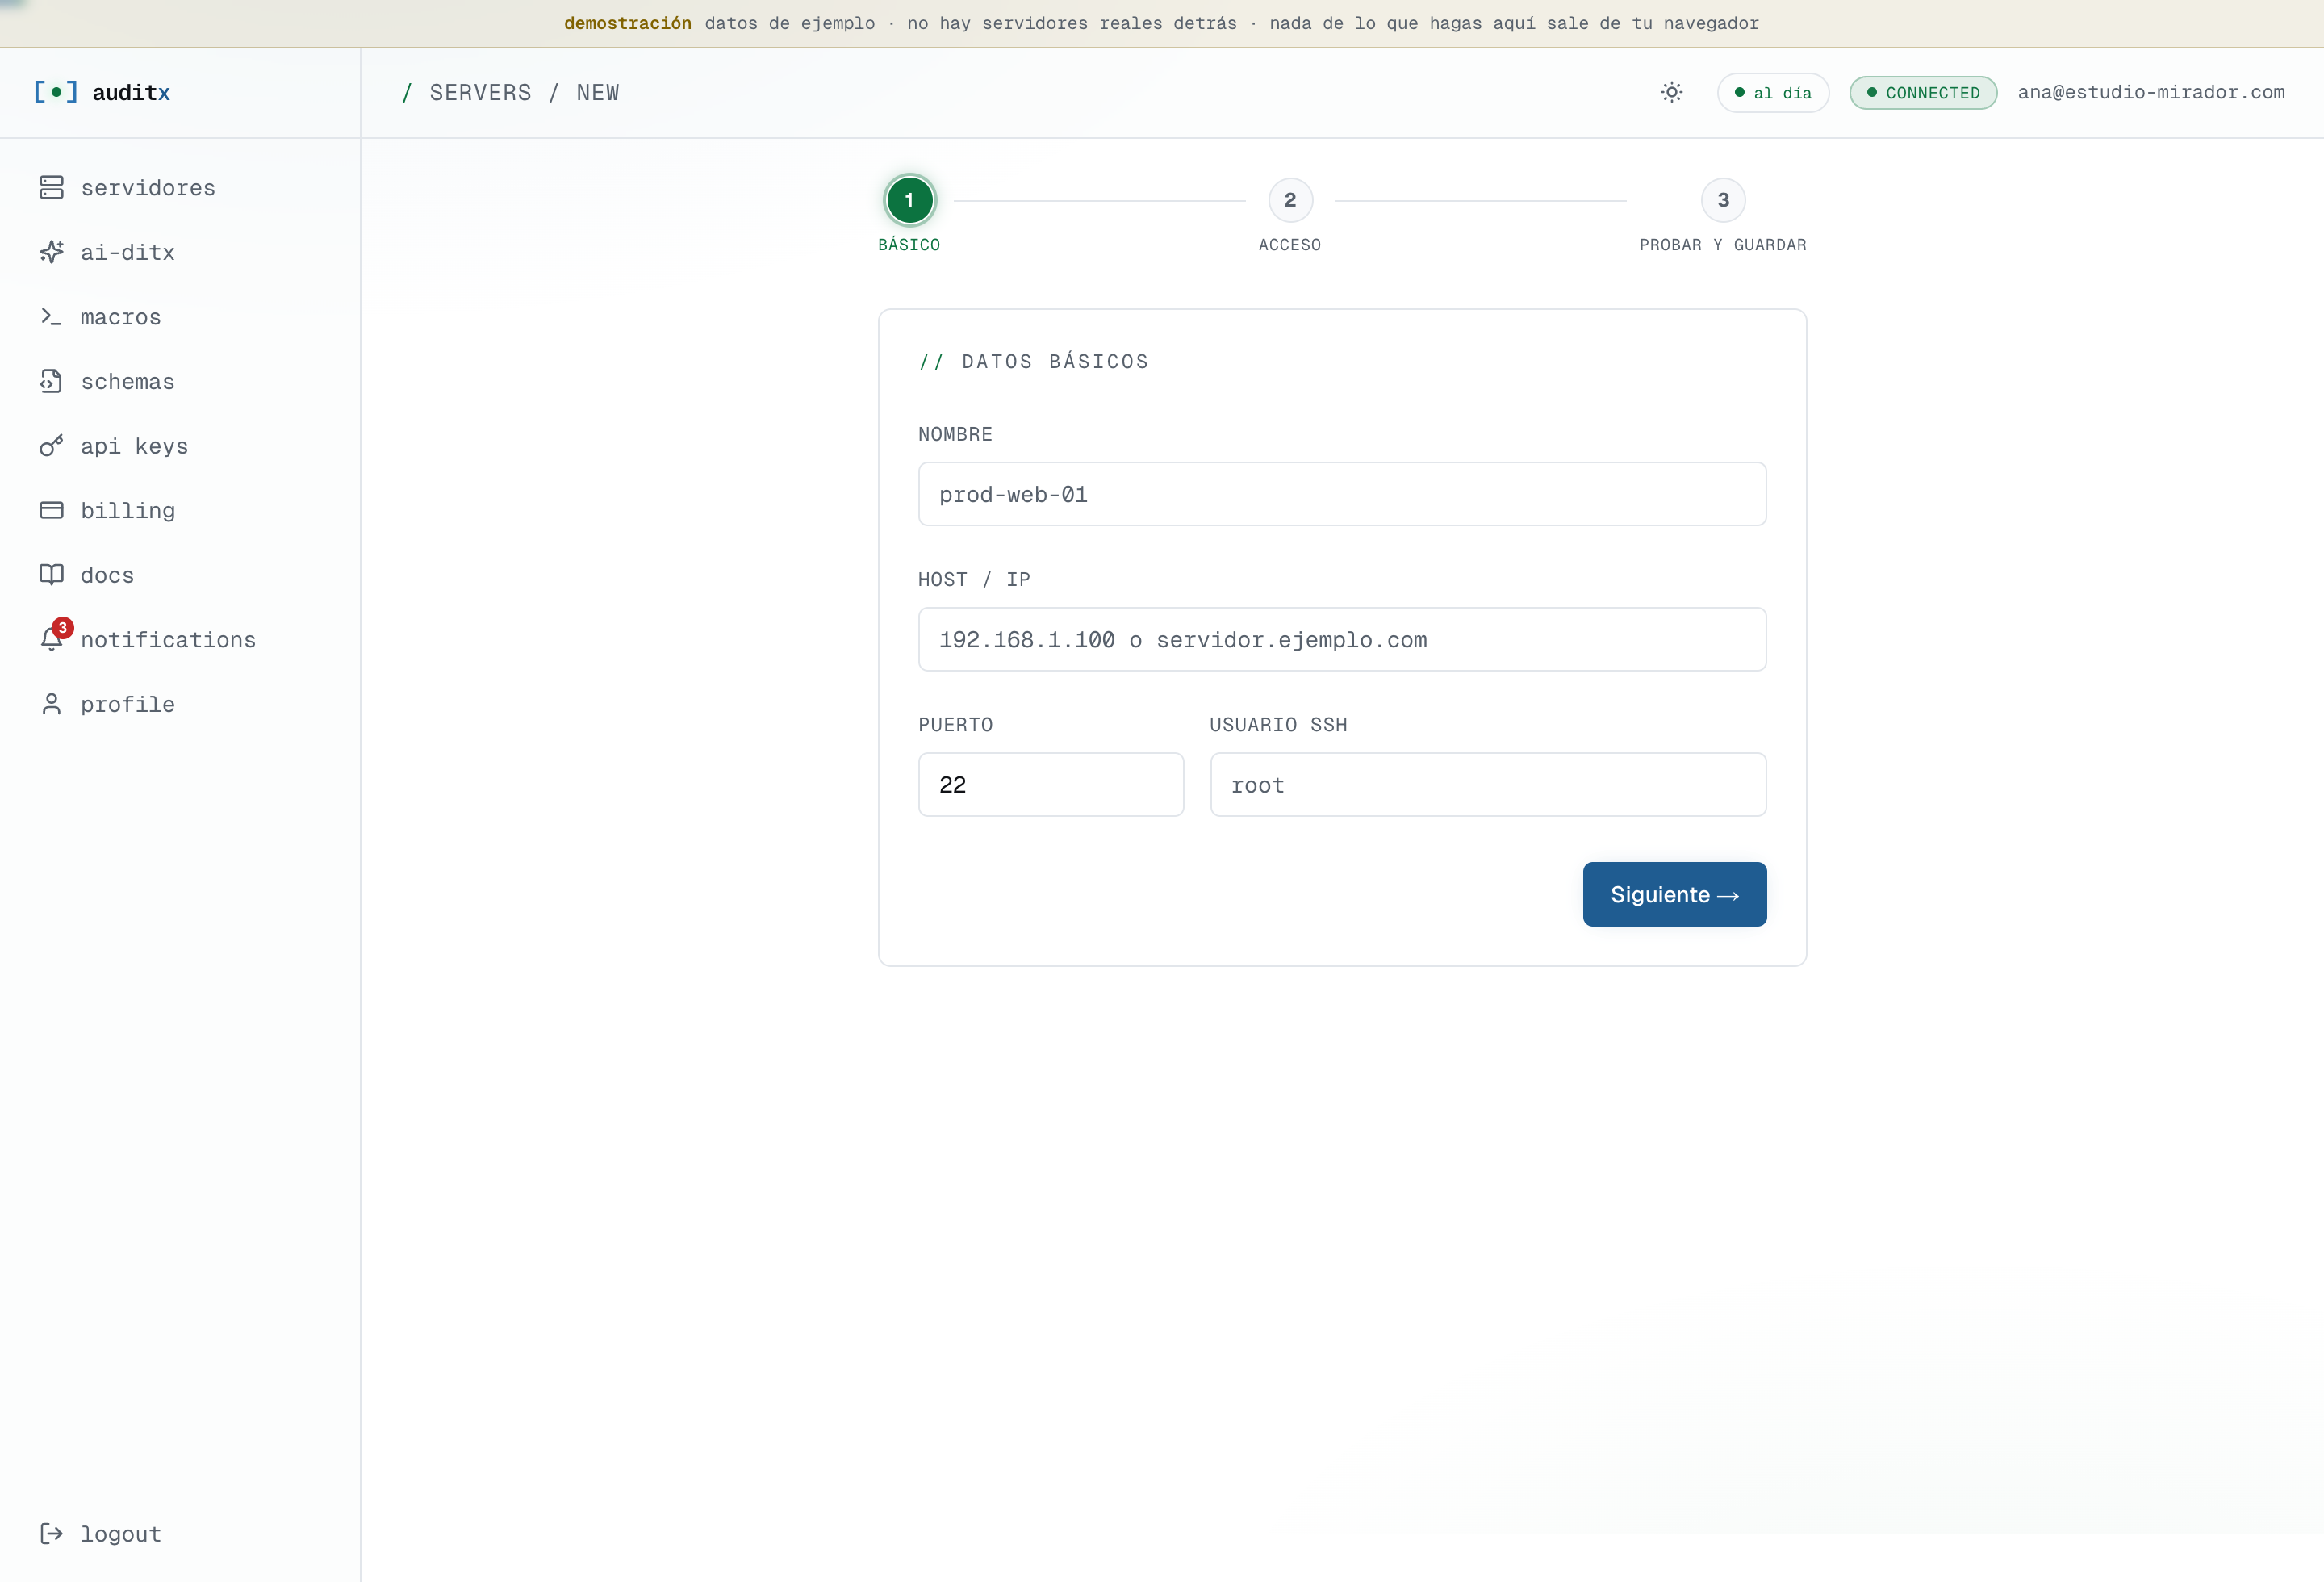Click the 'al día' status pill
Image resolution: width=2324 pixels, height=1582 pixels.
tap(1773, 93)
